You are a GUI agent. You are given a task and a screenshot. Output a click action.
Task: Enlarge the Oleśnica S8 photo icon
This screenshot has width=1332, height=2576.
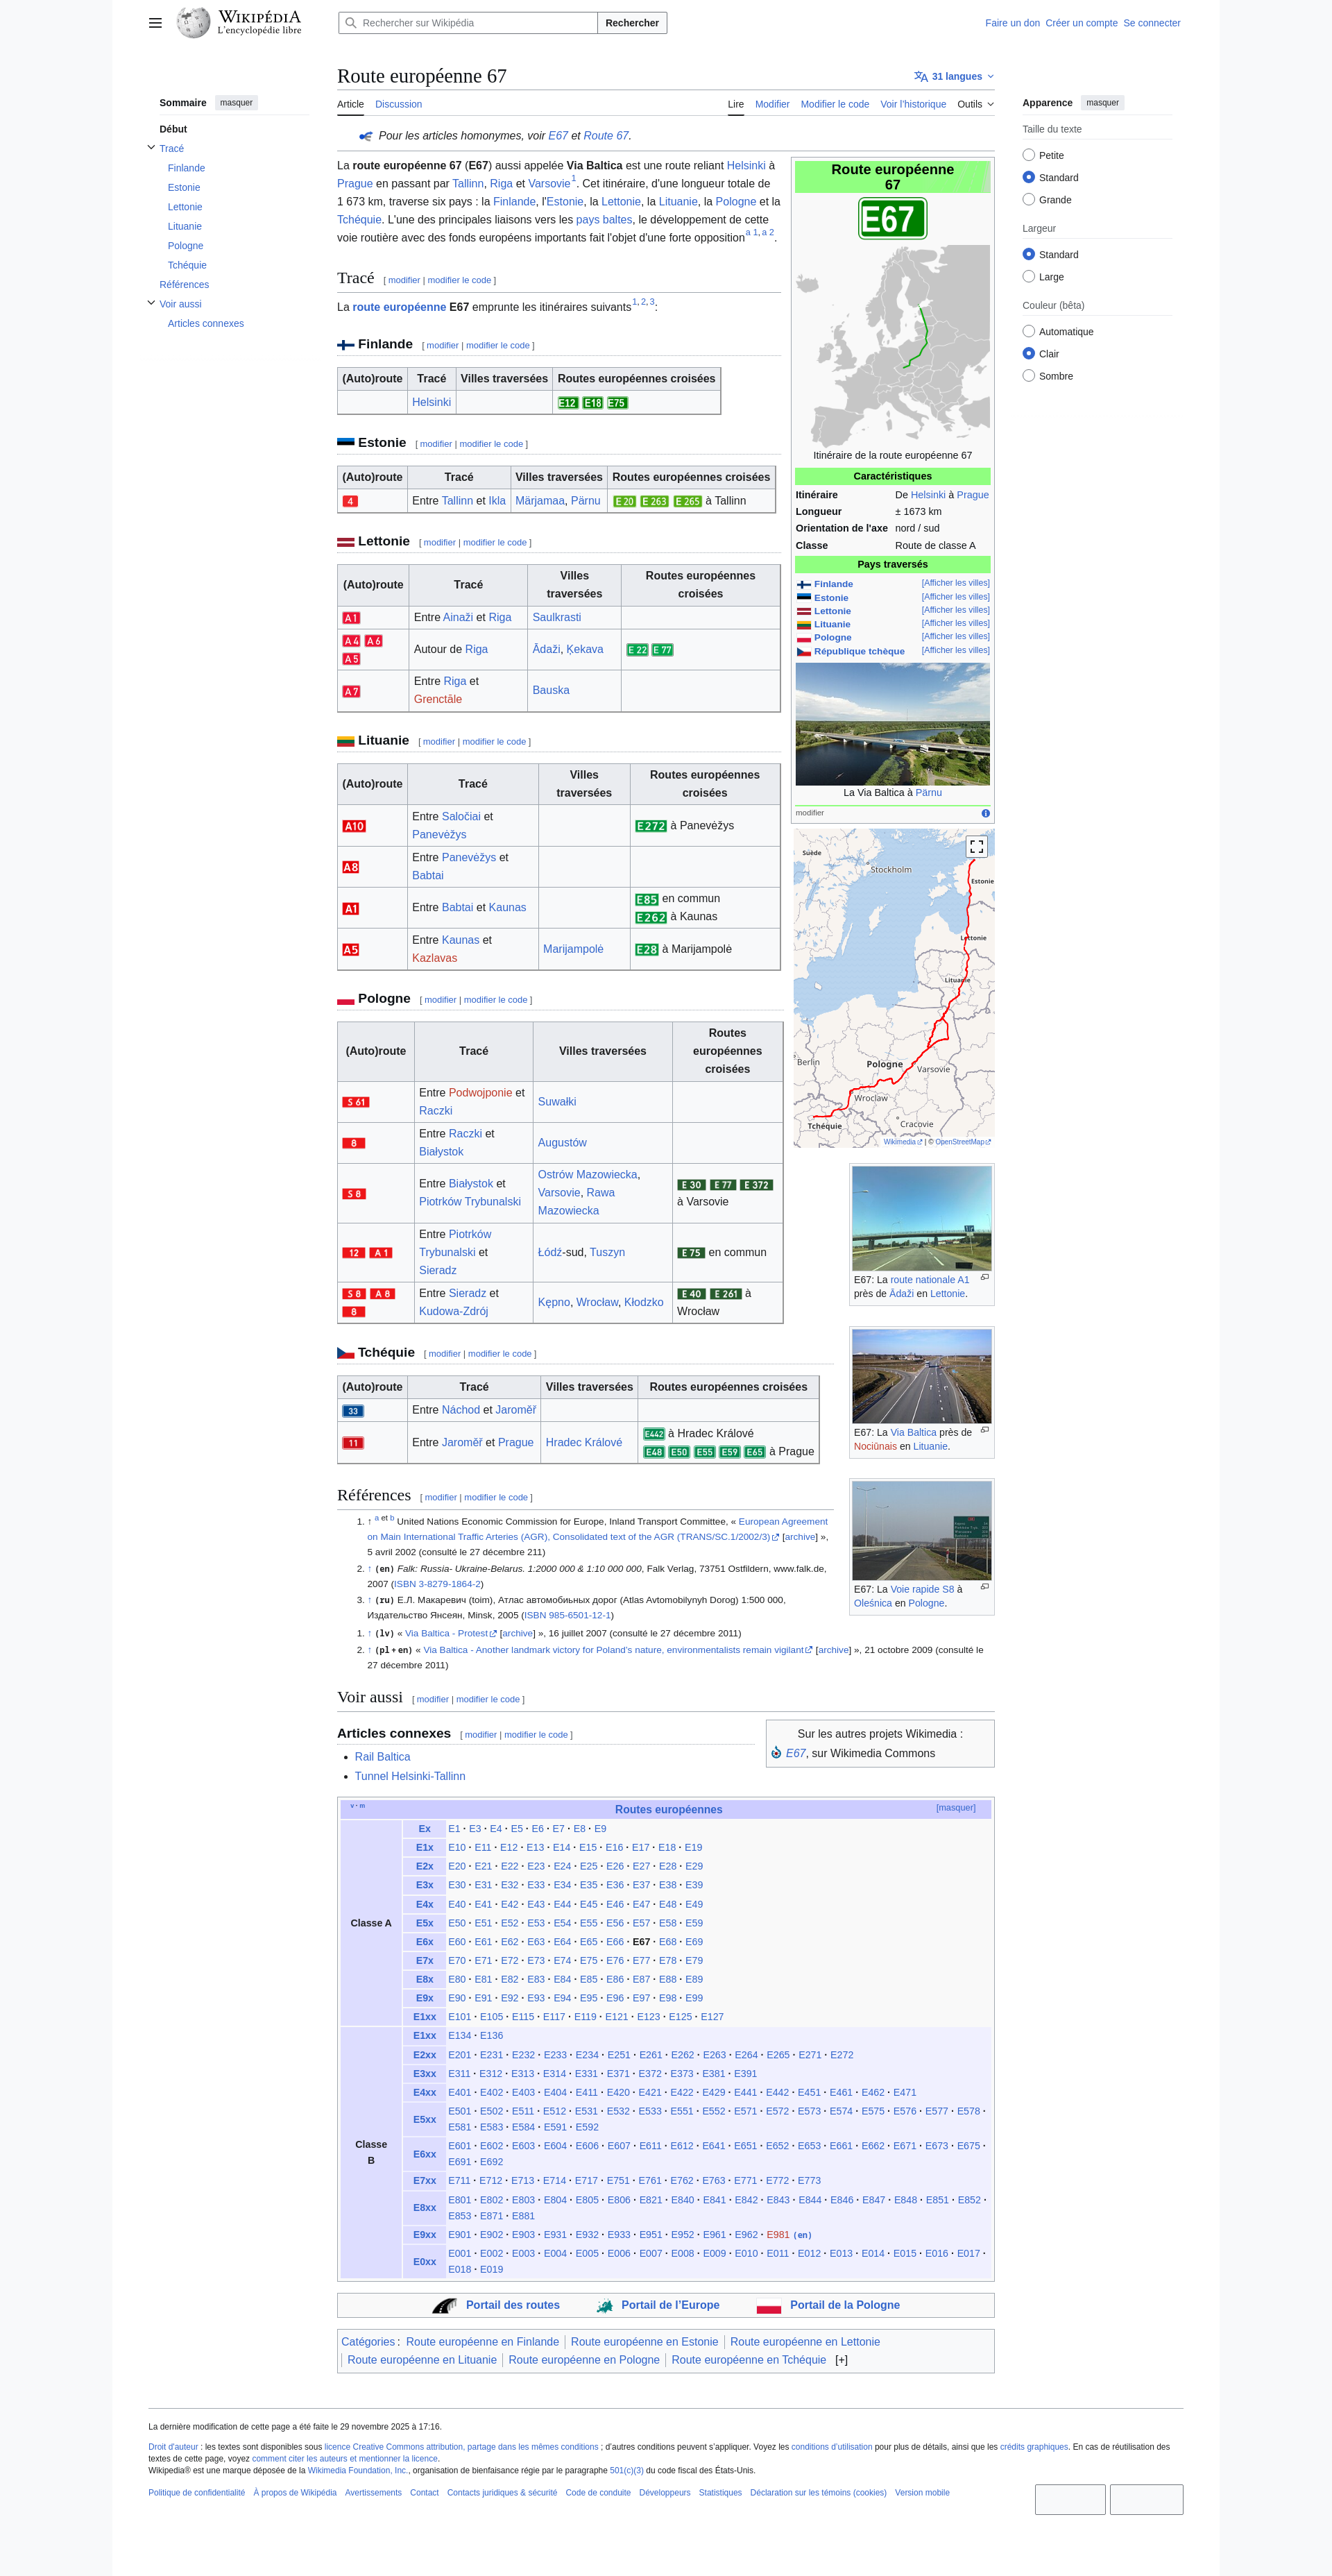pyautogui.click(x=984, y=1586)
